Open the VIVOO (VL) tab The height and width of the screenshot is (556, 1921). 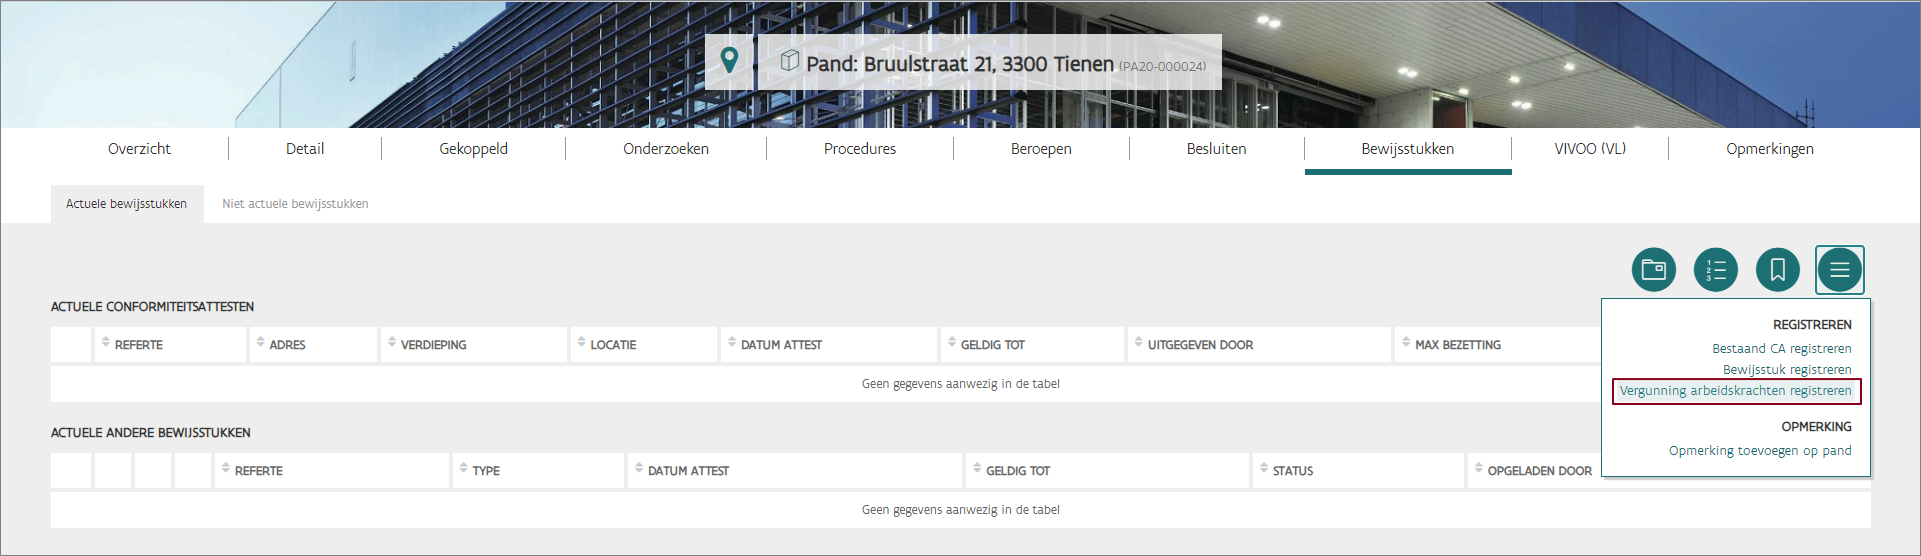tap(1589, 149)
